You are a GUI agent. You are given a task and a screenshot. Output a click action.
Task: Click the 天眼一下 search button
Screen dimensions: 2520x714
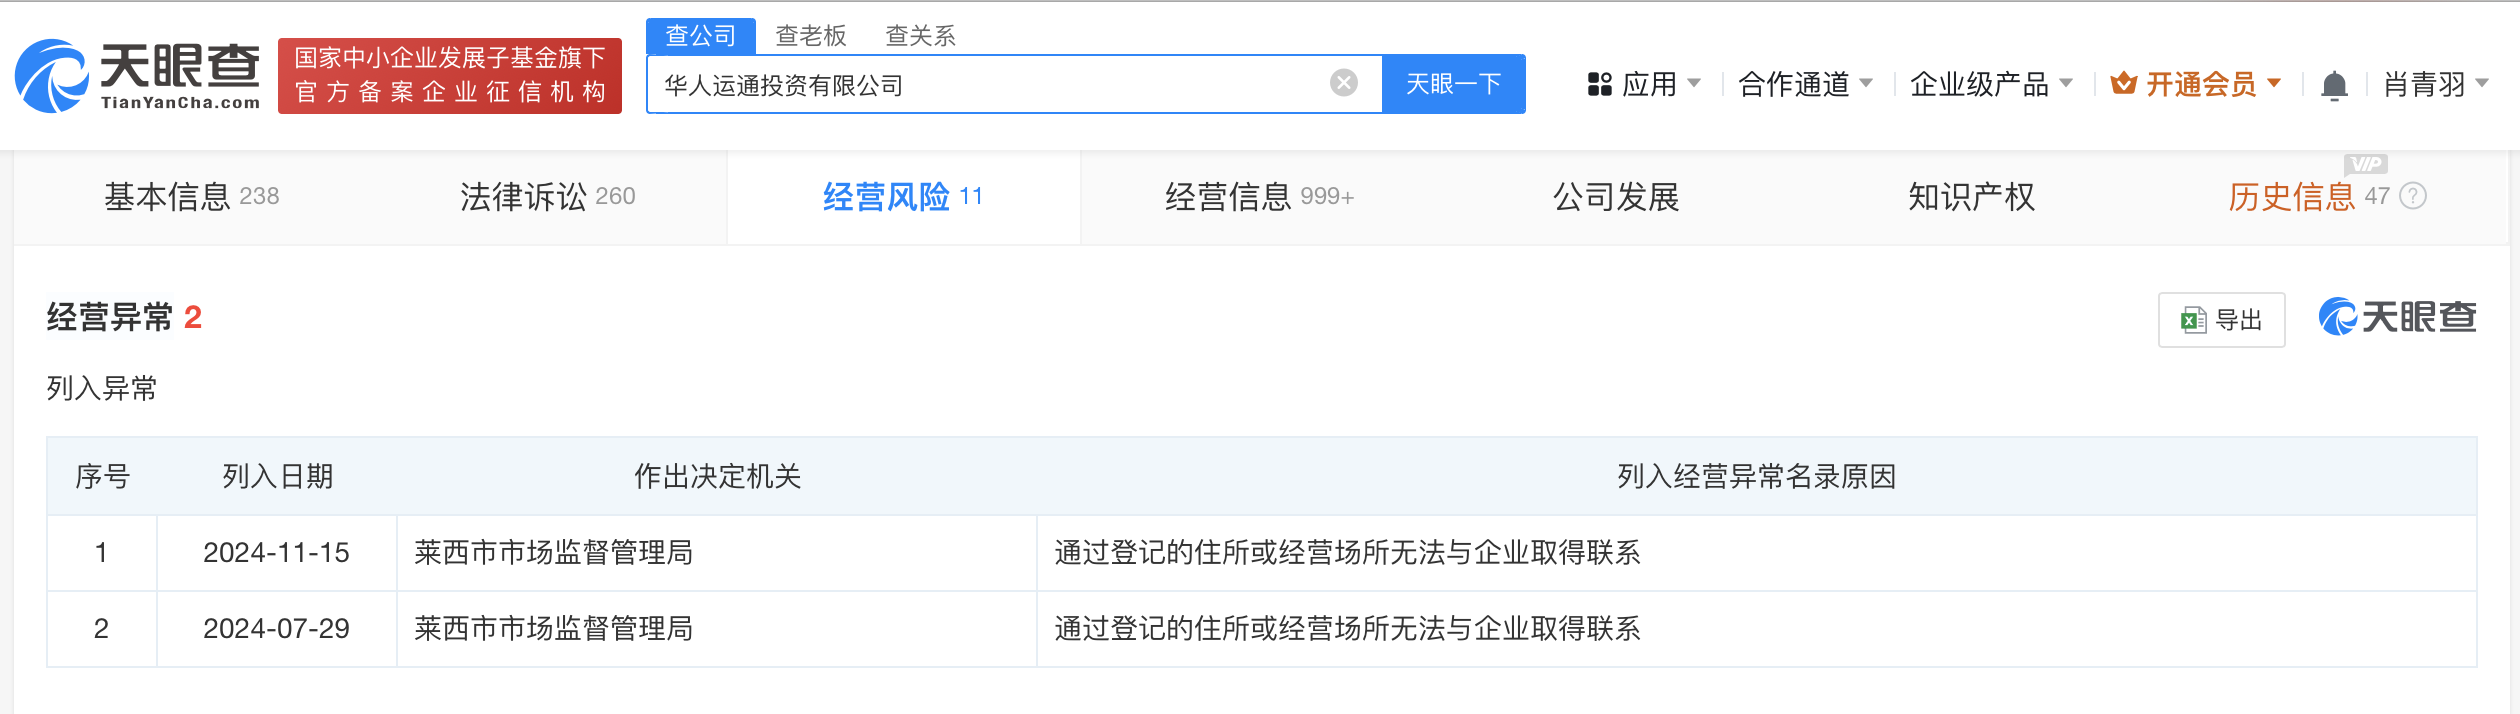pyautogui.click(x=1453, y=84)
